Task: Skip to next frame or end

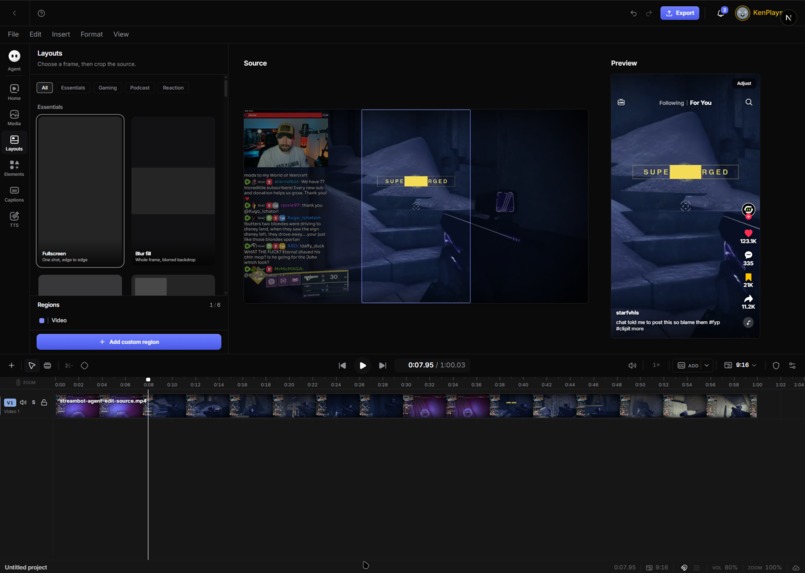Action: click(x=382, y=366)
